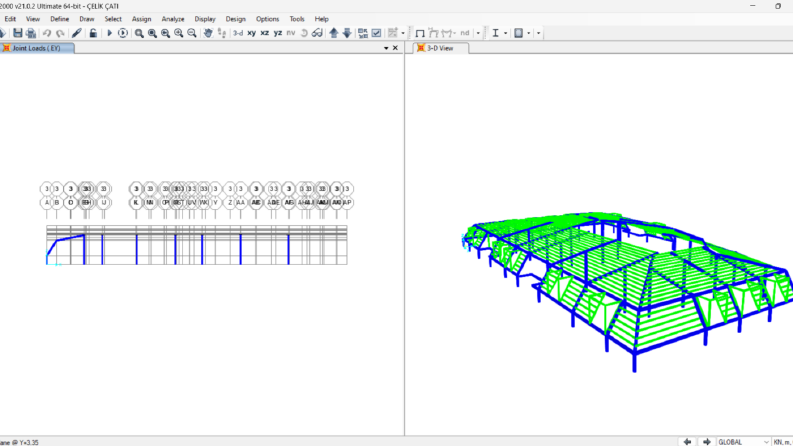
Task: Open the Select menu
Action: click(113, 19)
